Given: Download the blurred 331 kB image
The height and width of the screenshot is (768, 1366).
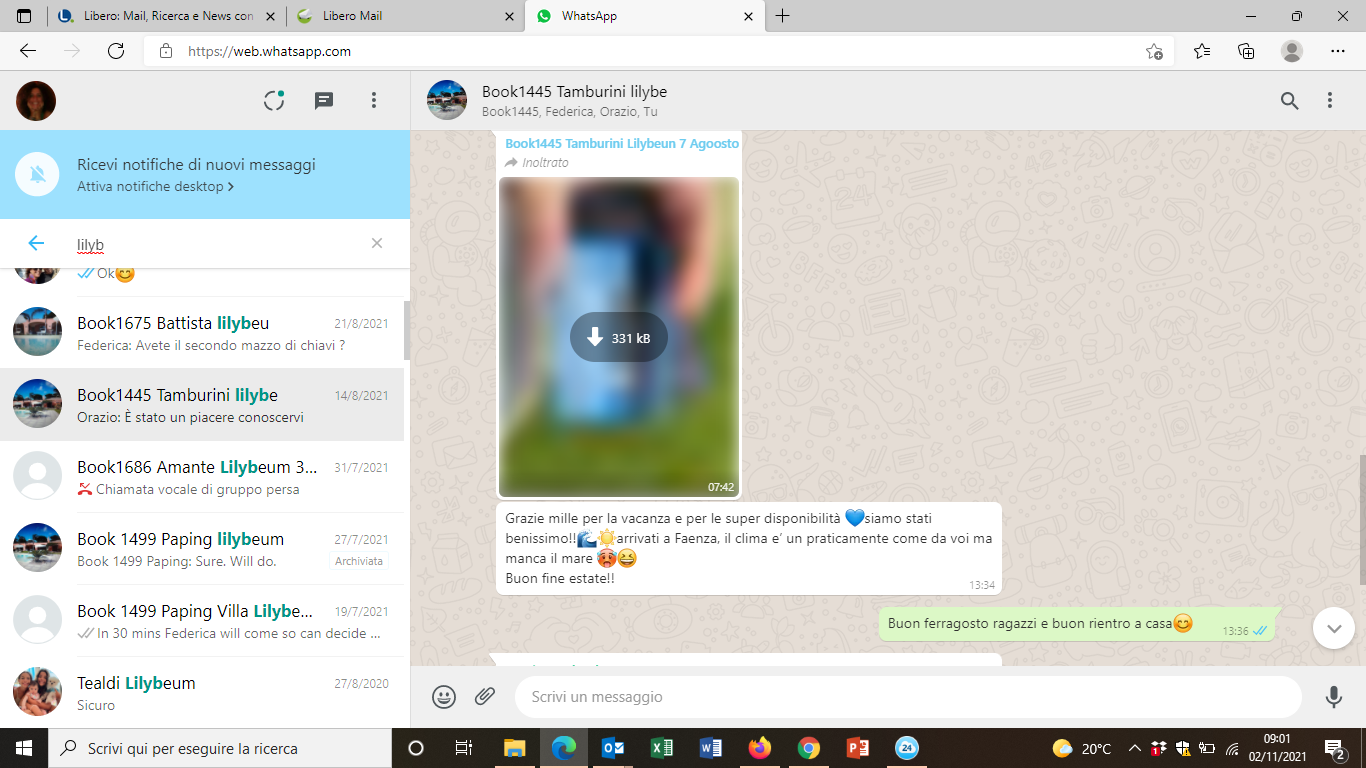Looking at the screenshot, I should tap(618, 338).
